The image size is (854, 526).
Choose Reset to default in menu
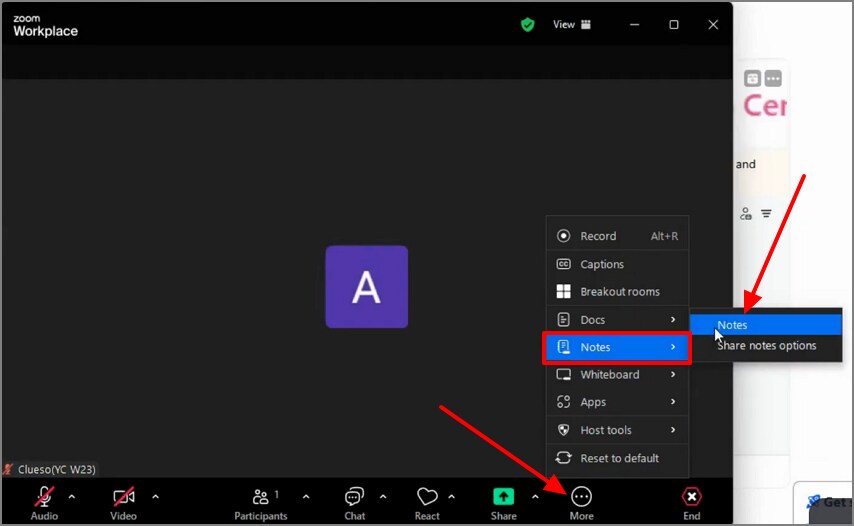(x=618, y=458)
